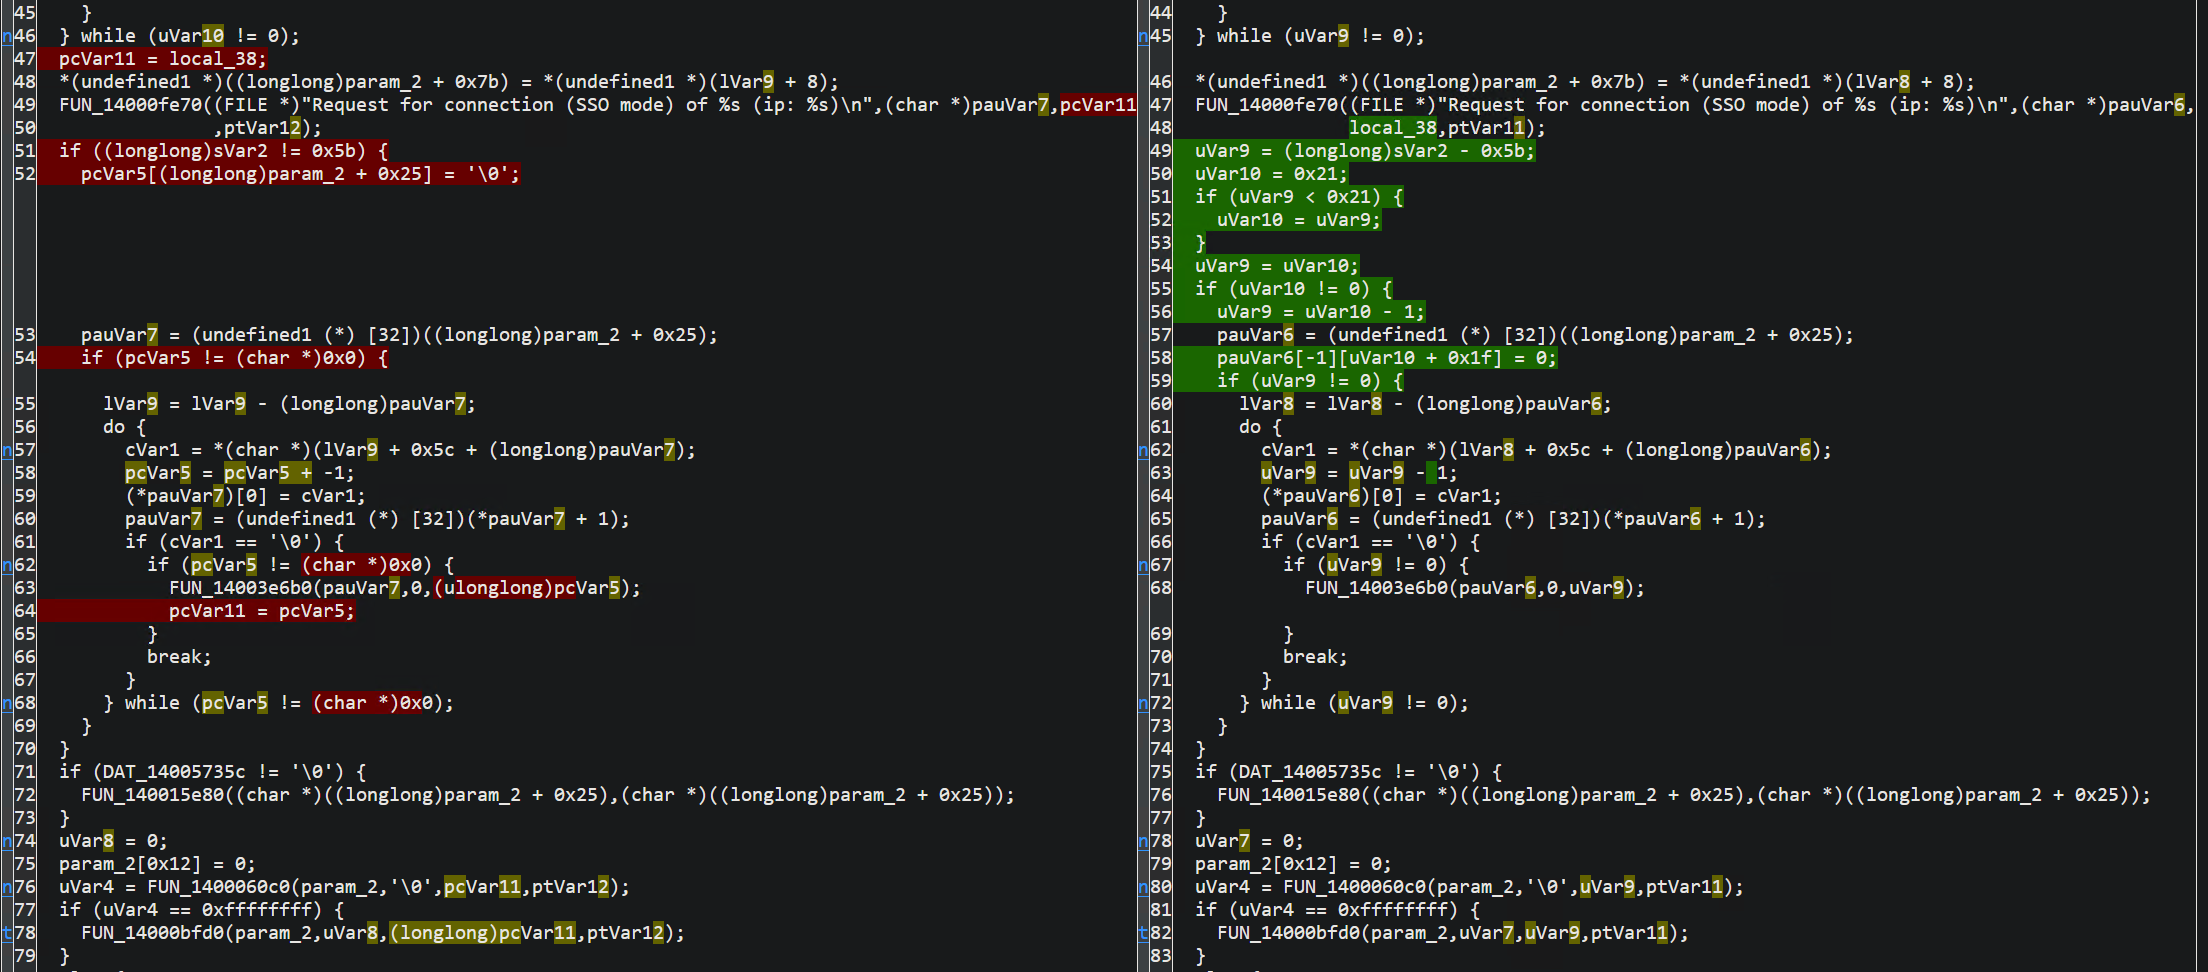The width and height of the screenshot is (2208, 972).
Task: Click green-highlighted local_38 in right pane
Action: pyautogui.click(x=1392, y=128)
